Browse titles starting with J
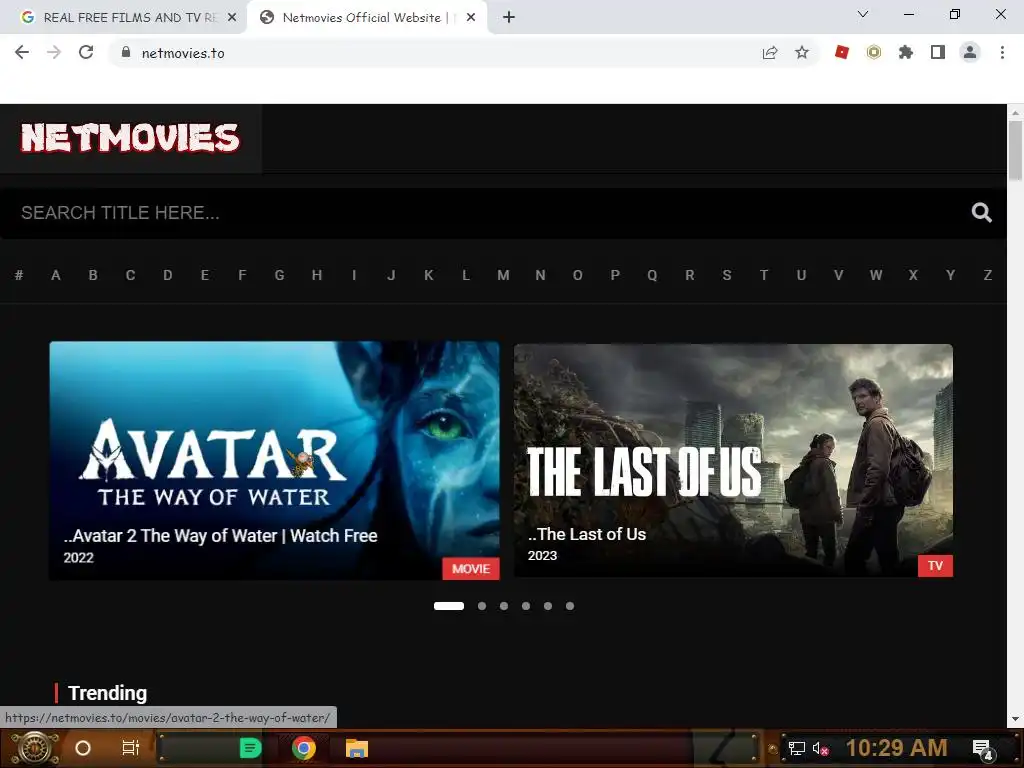Image resolution: width=1024 pixels, height=768 pixels. click(x=391, y=275)
